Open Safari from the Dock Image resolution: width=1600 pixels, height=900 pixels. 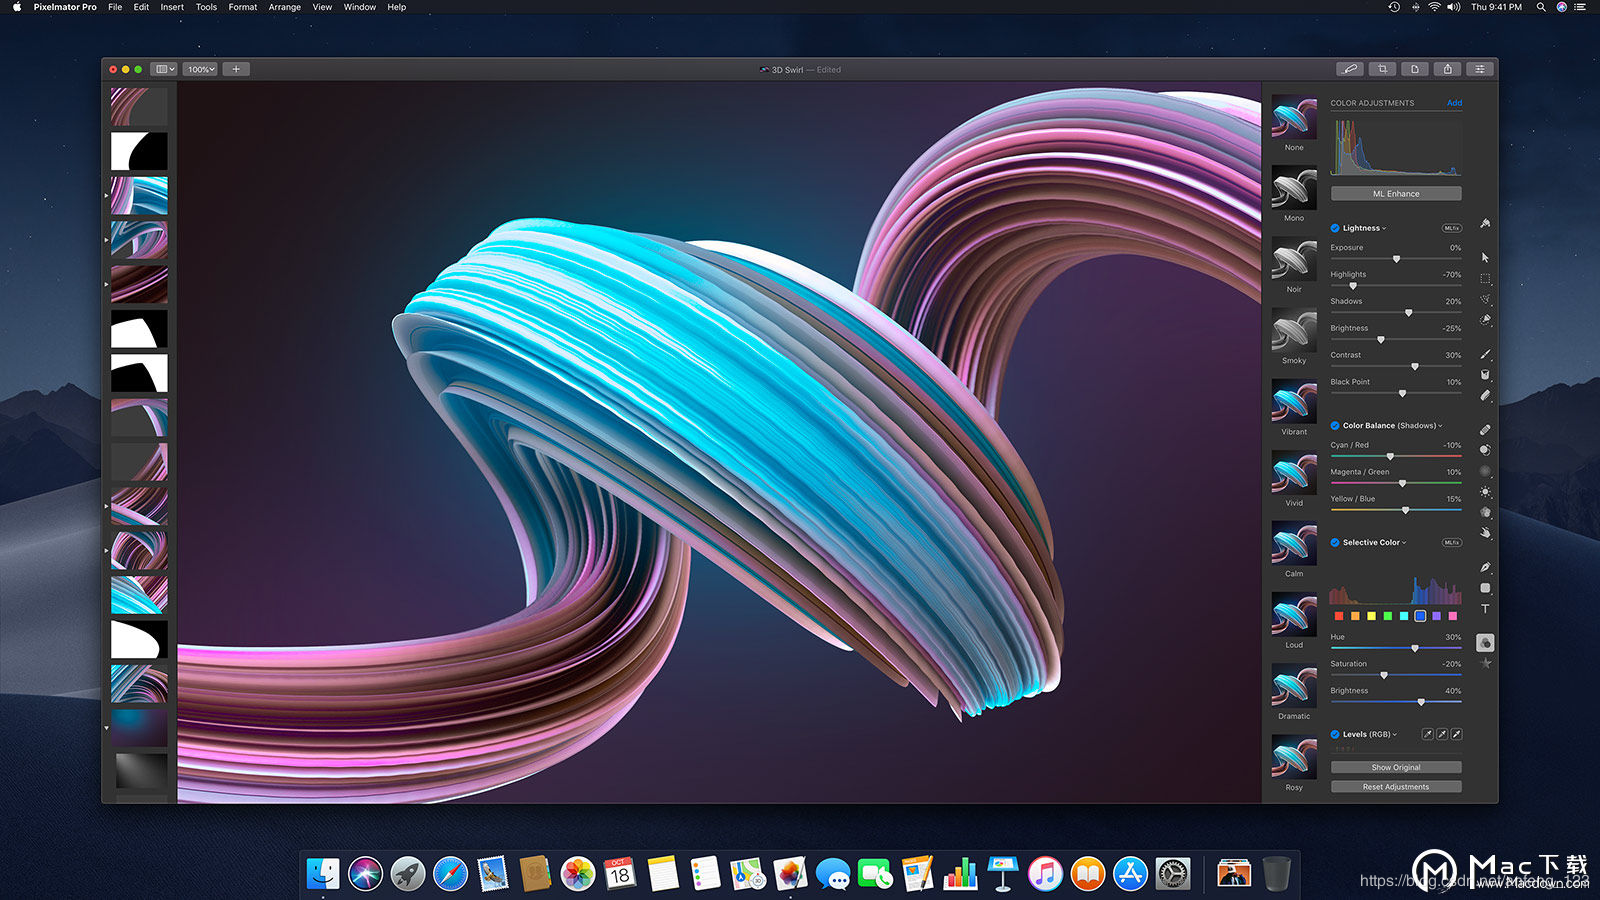(x=450, y=874)
